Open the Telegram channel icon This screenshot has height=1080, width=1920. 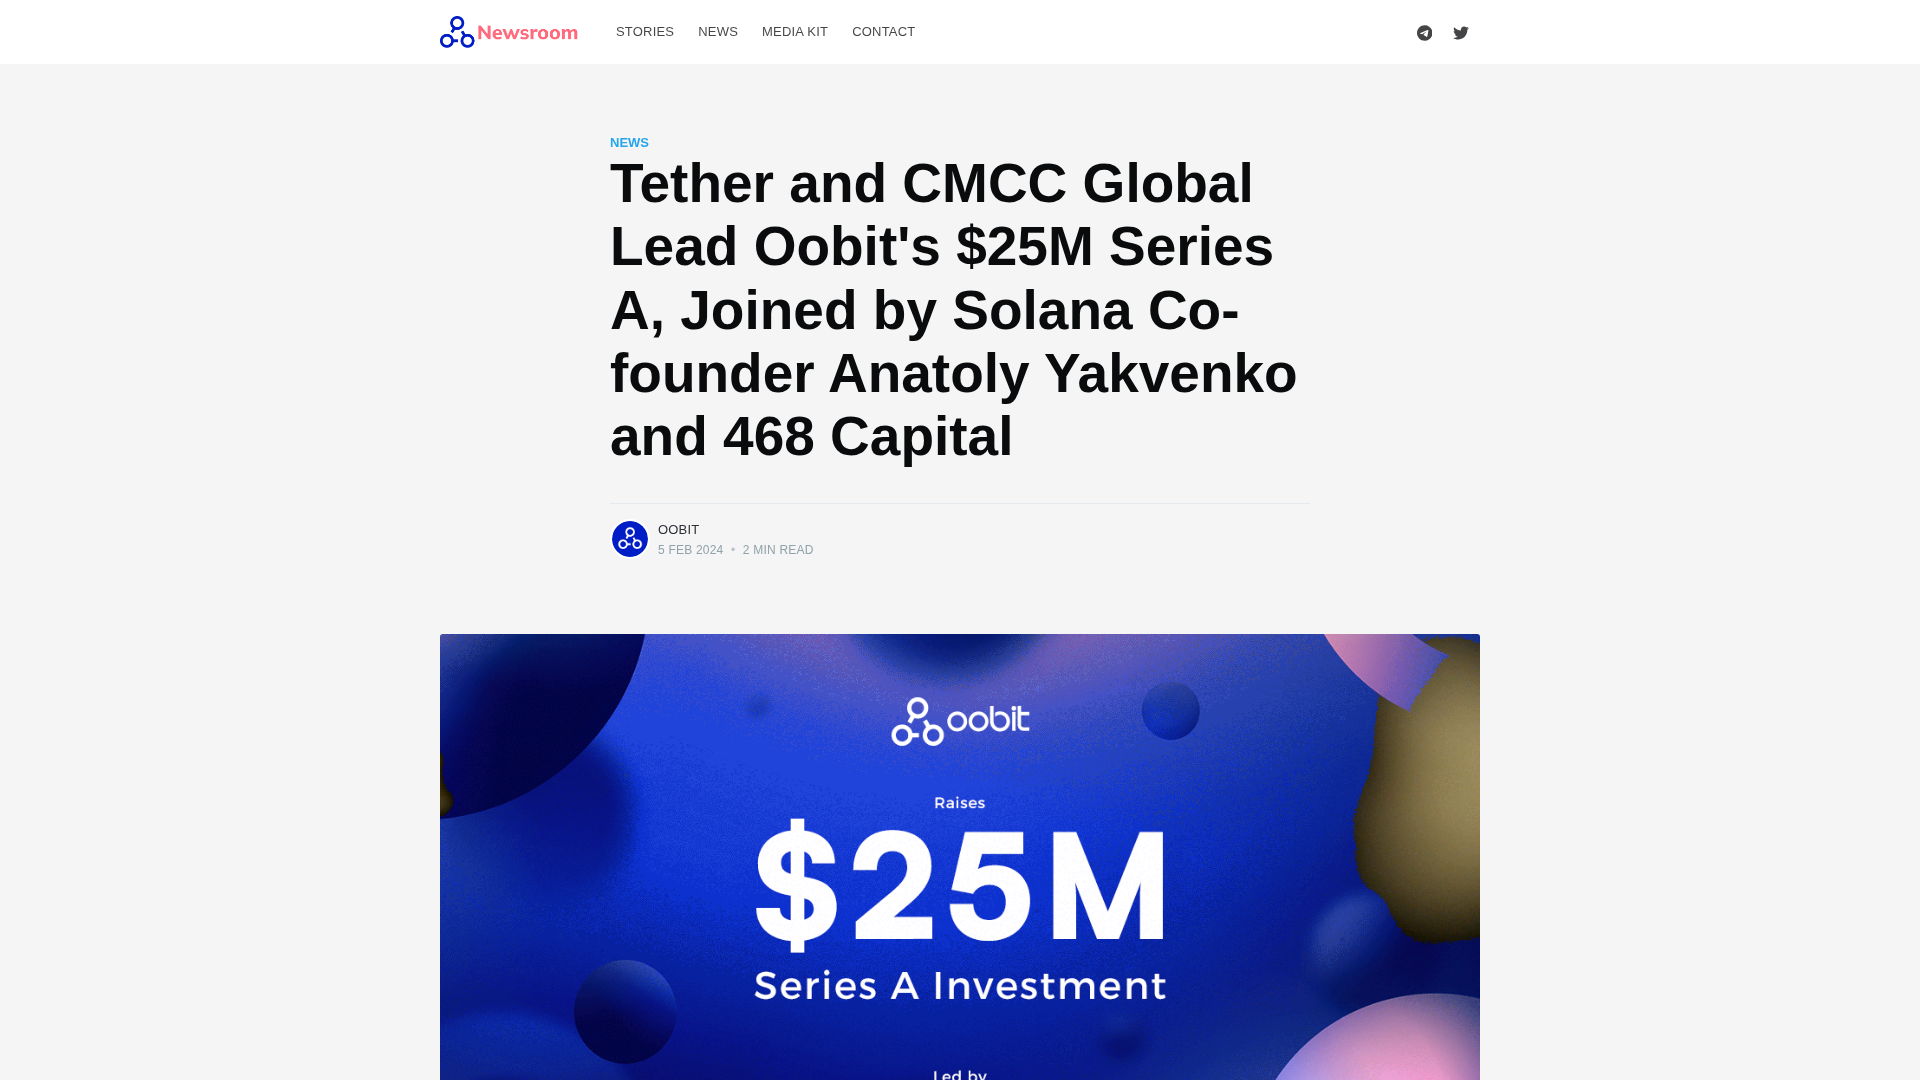(x=1424, y=33)
